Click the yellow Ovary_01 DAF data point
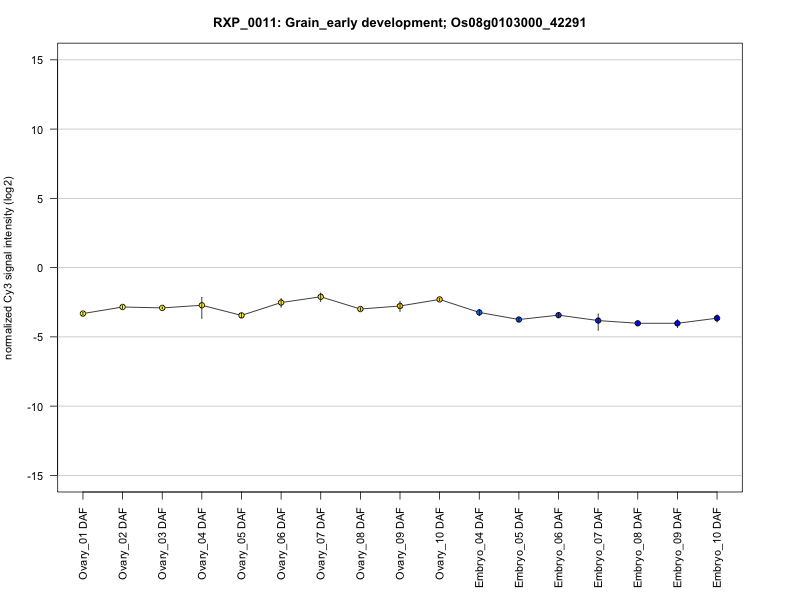800x600 pixels. [83, 313]
